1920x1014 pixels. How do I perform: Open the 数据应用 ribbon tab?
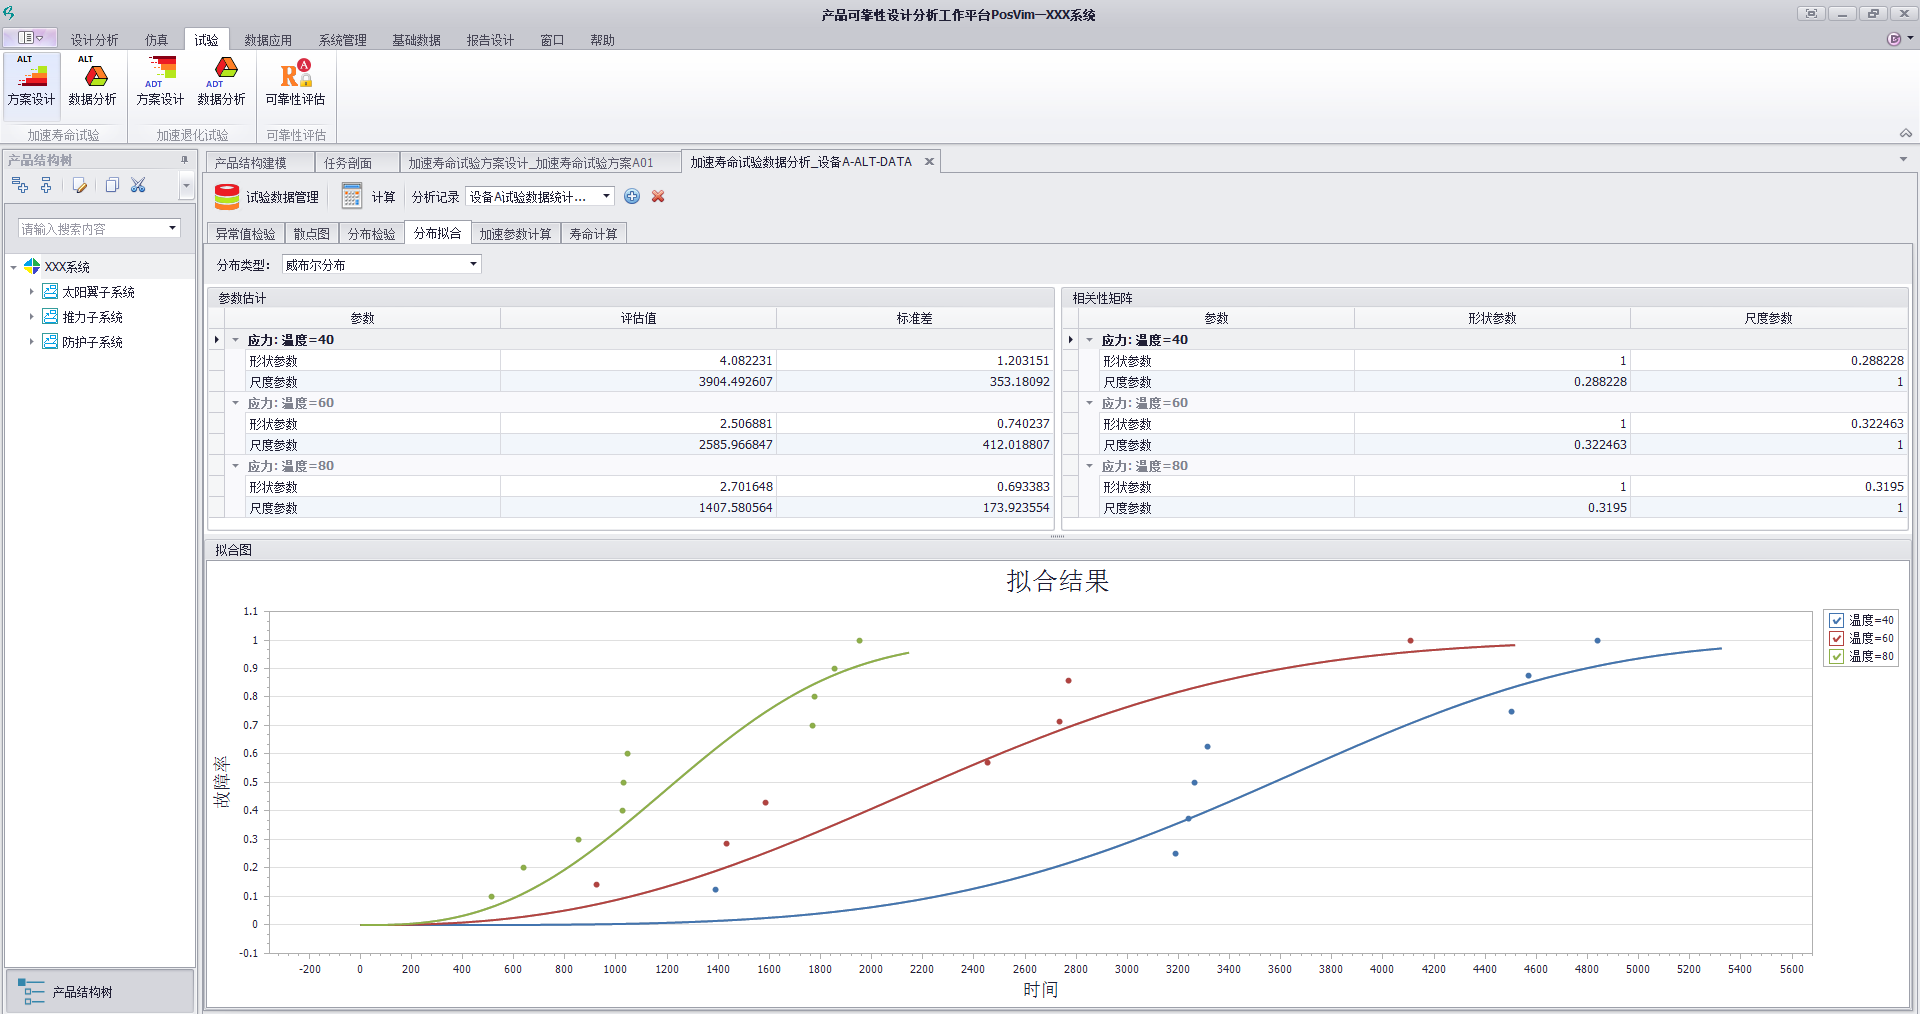pos(268,40)
